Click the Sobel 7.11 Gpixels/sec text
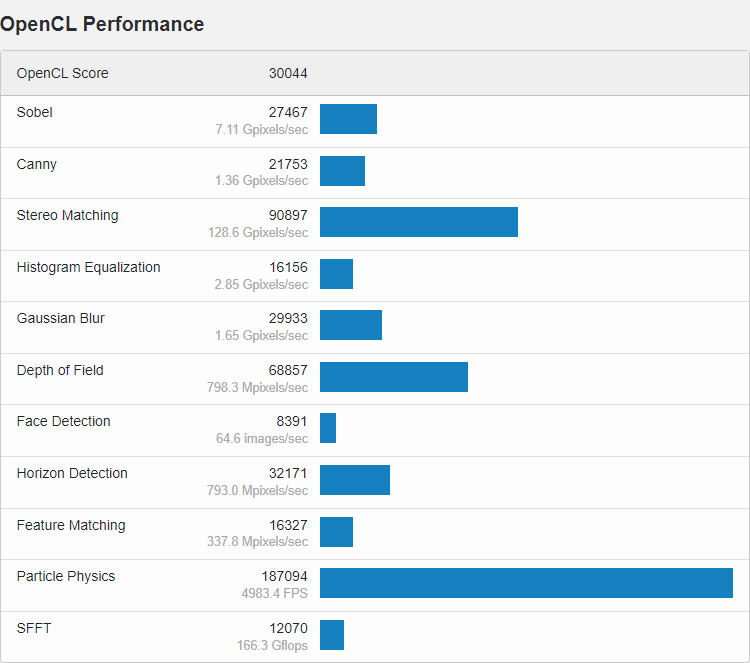This screenshot has width=750, height=663. point(262,129)
